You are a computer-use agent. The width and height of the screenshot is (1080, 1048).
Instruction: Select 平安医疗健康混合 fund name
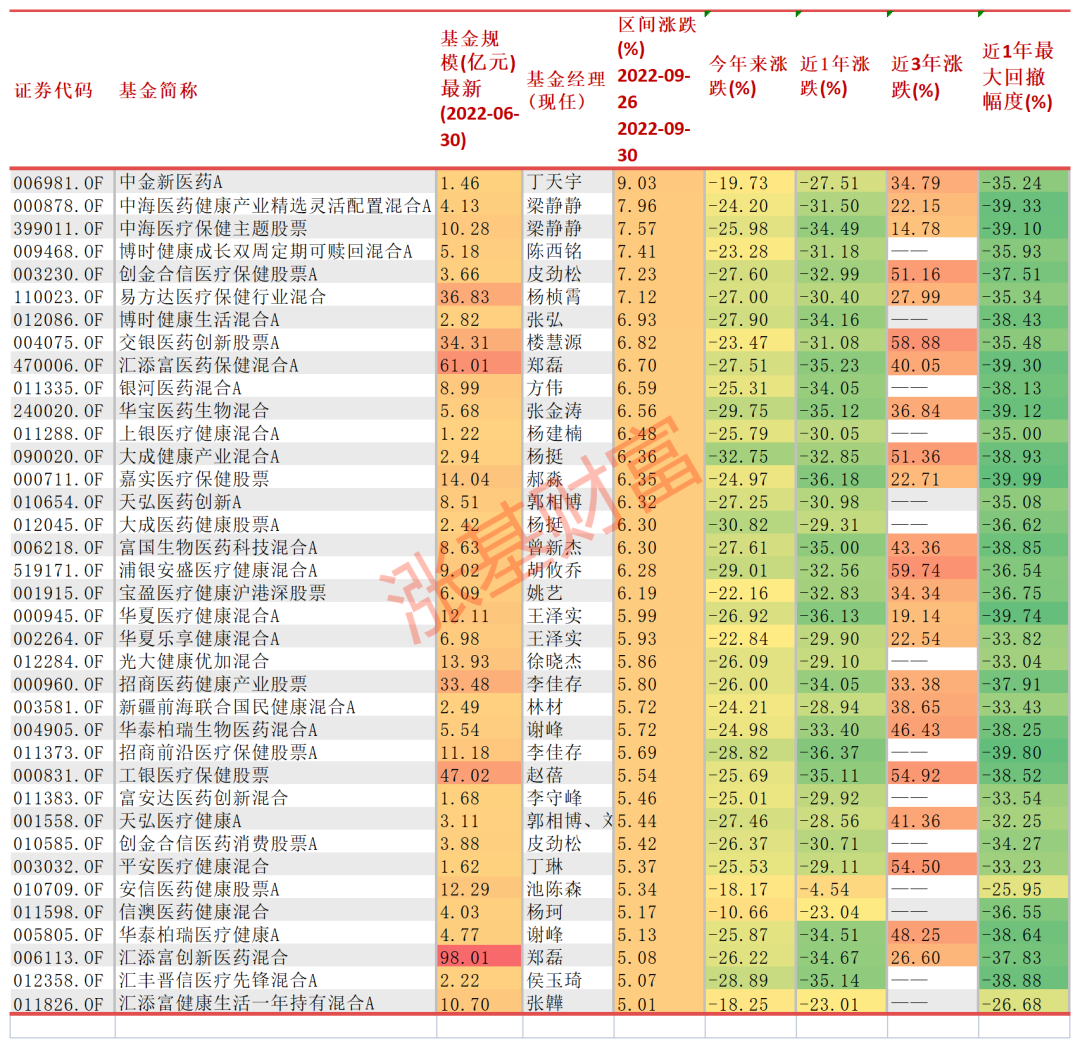coord(194,865)
